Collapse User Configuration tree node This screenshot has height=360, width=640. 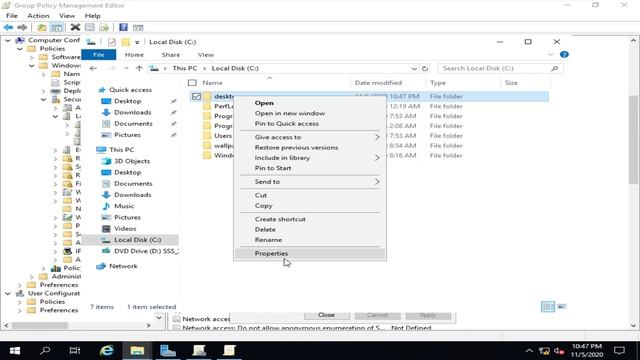point(8,293)
